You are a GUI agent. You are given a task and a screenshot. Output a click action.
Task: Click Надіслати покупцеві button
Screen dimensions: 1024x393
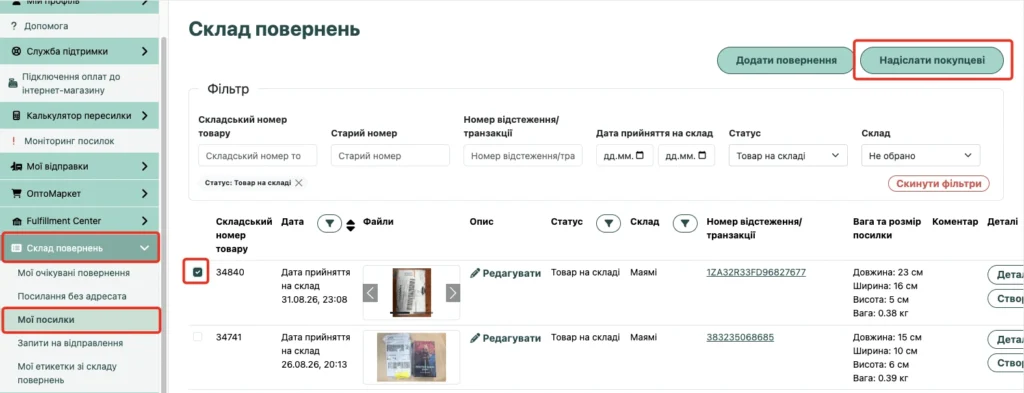tap(931, 60)
